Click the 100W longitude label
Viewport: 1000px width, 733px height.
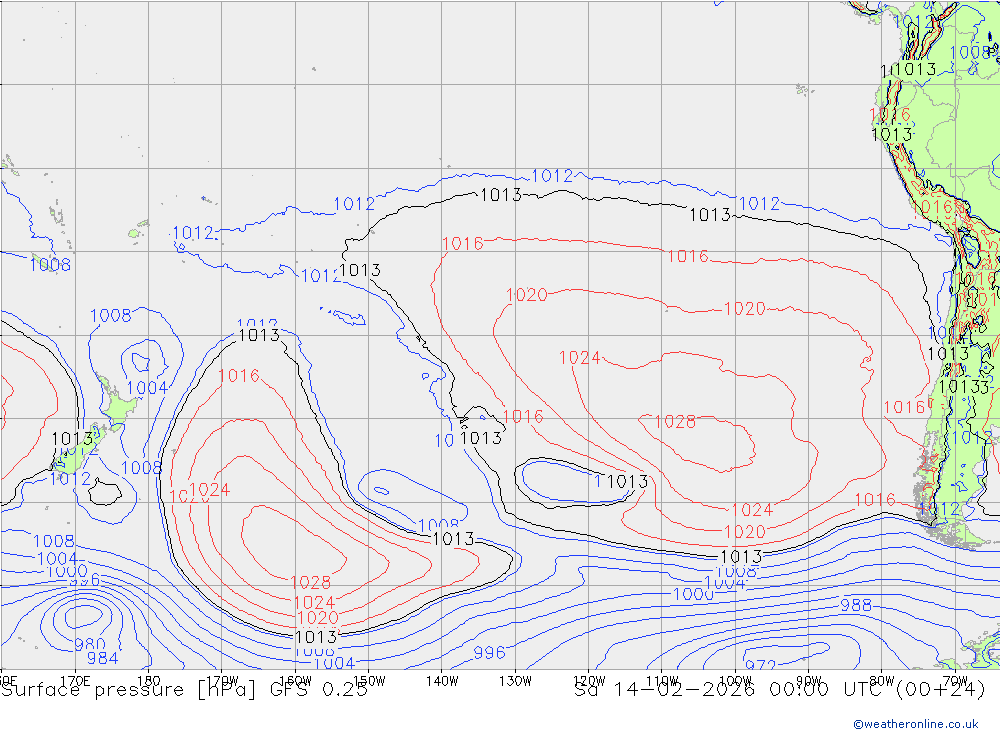point(735,681)
